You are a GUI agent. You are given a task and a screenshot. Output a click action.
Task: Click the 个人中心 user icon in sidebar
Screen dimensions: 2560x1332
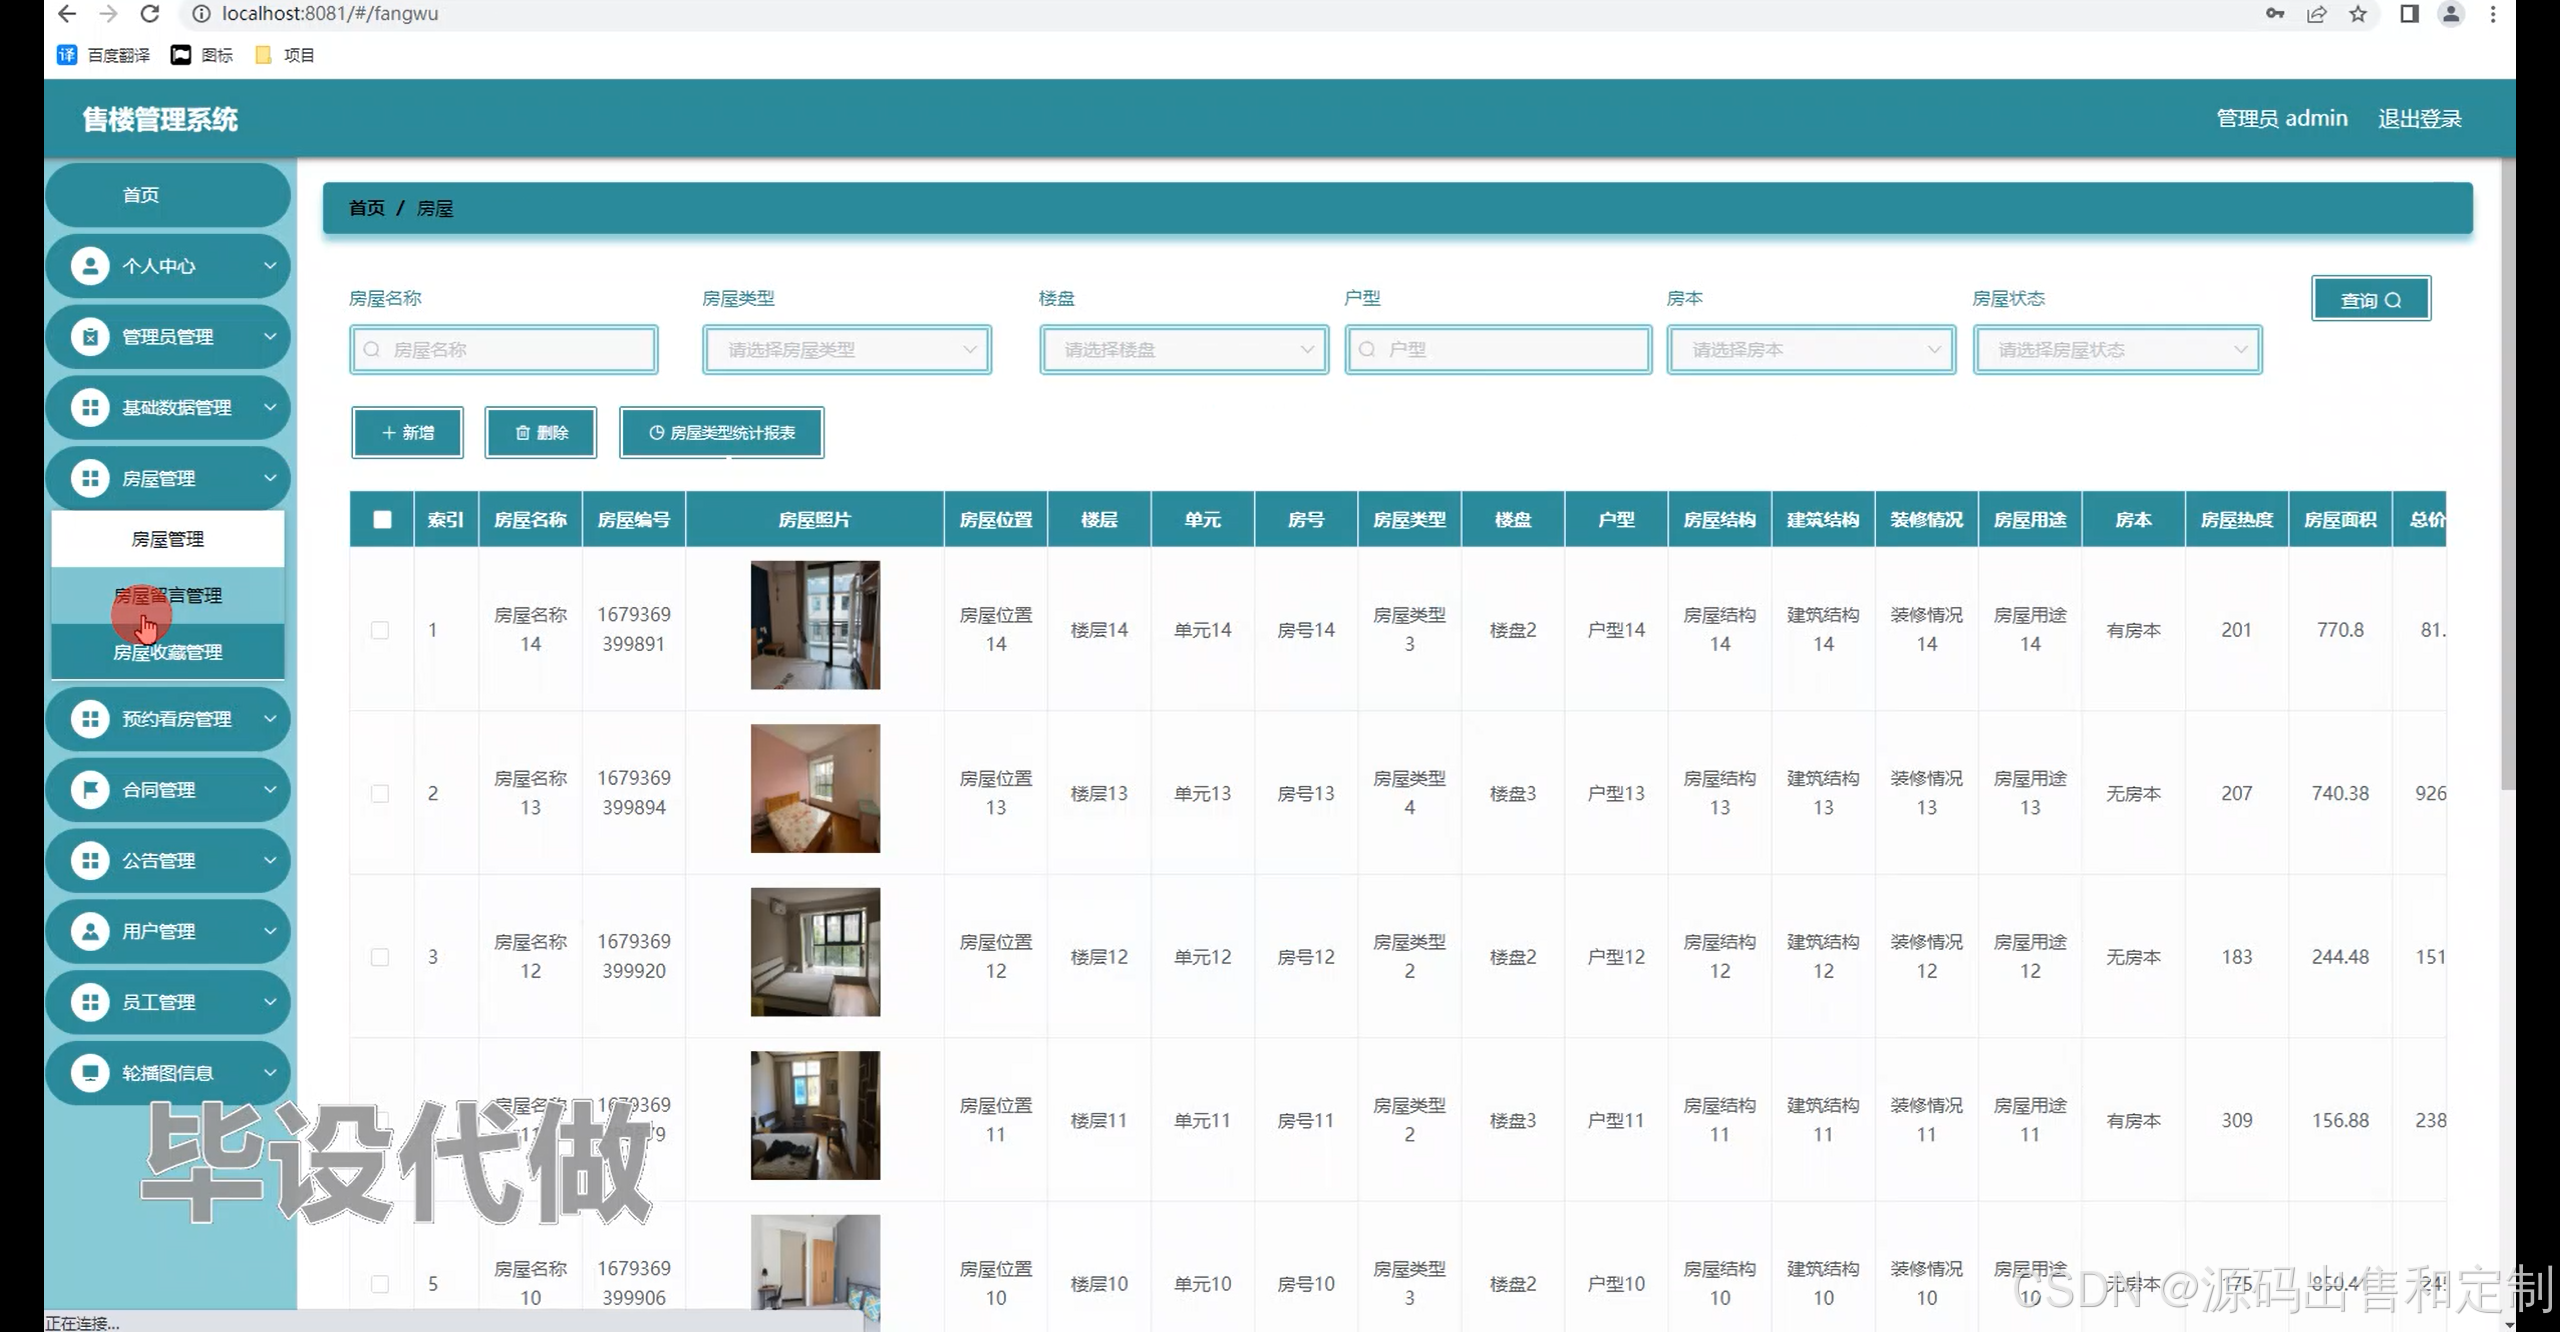pyautogui.click(x=90, y=266)
